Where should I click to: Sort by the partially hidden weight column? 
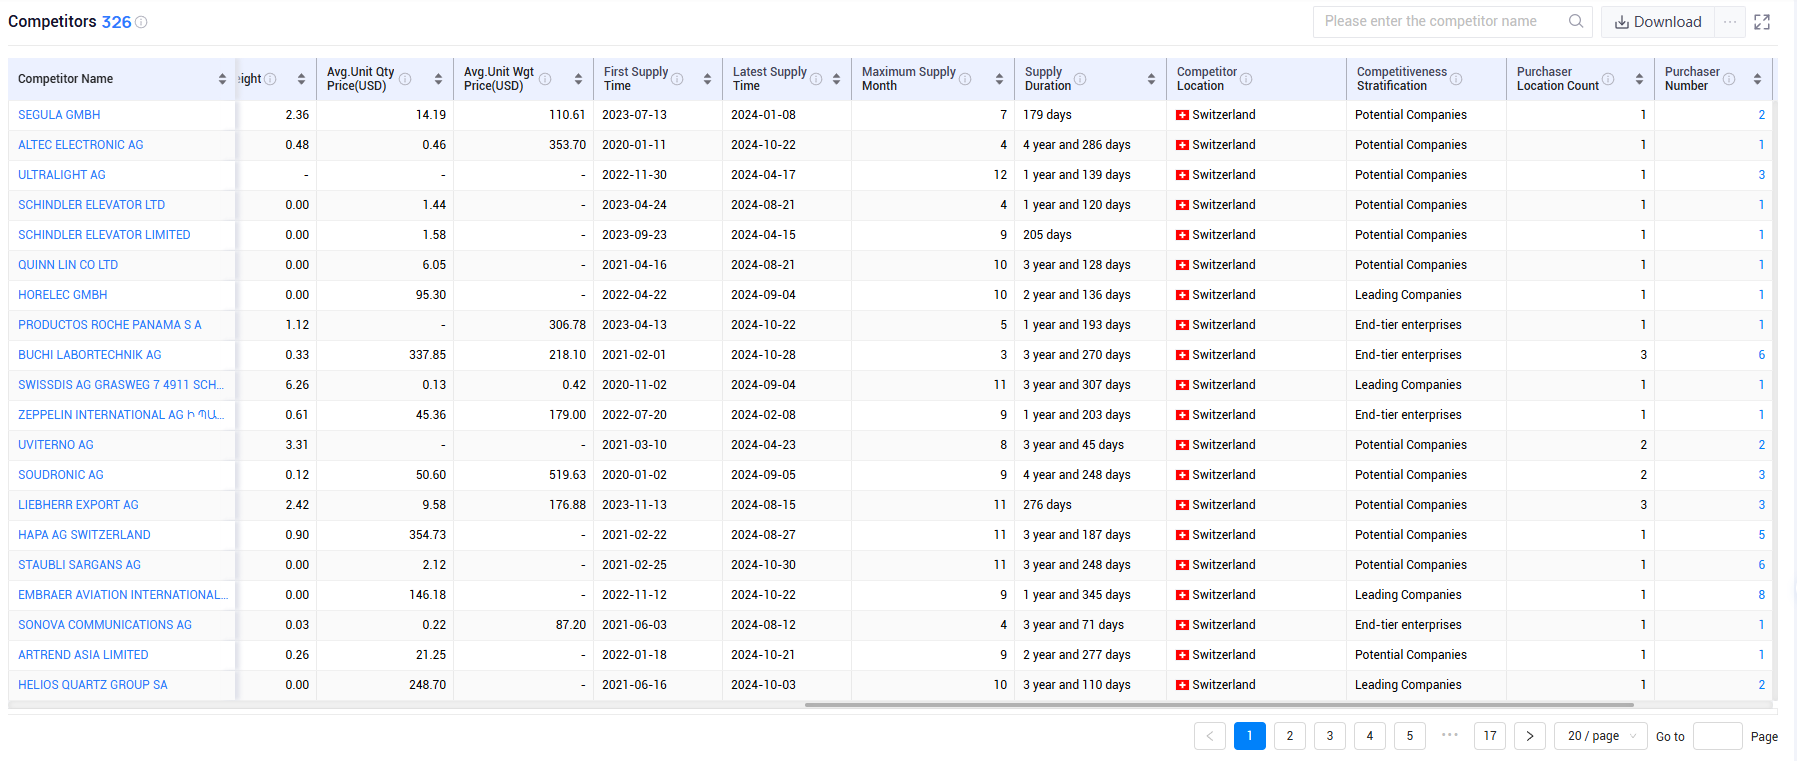click(x=301, y=79)
